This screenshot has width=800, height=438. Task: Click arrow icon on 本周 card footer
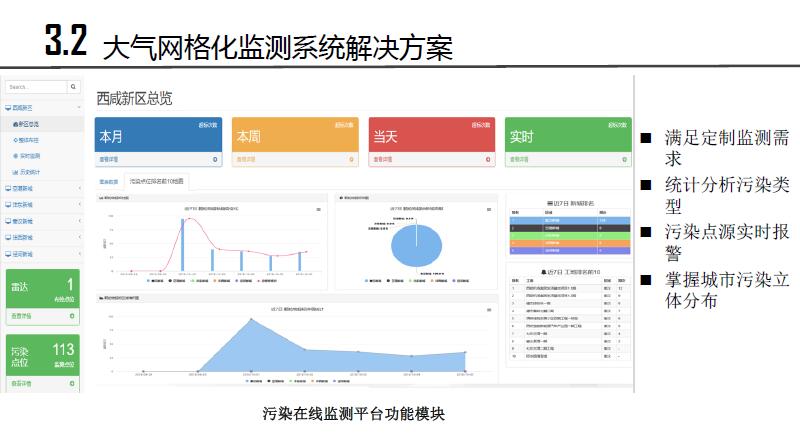353,159
